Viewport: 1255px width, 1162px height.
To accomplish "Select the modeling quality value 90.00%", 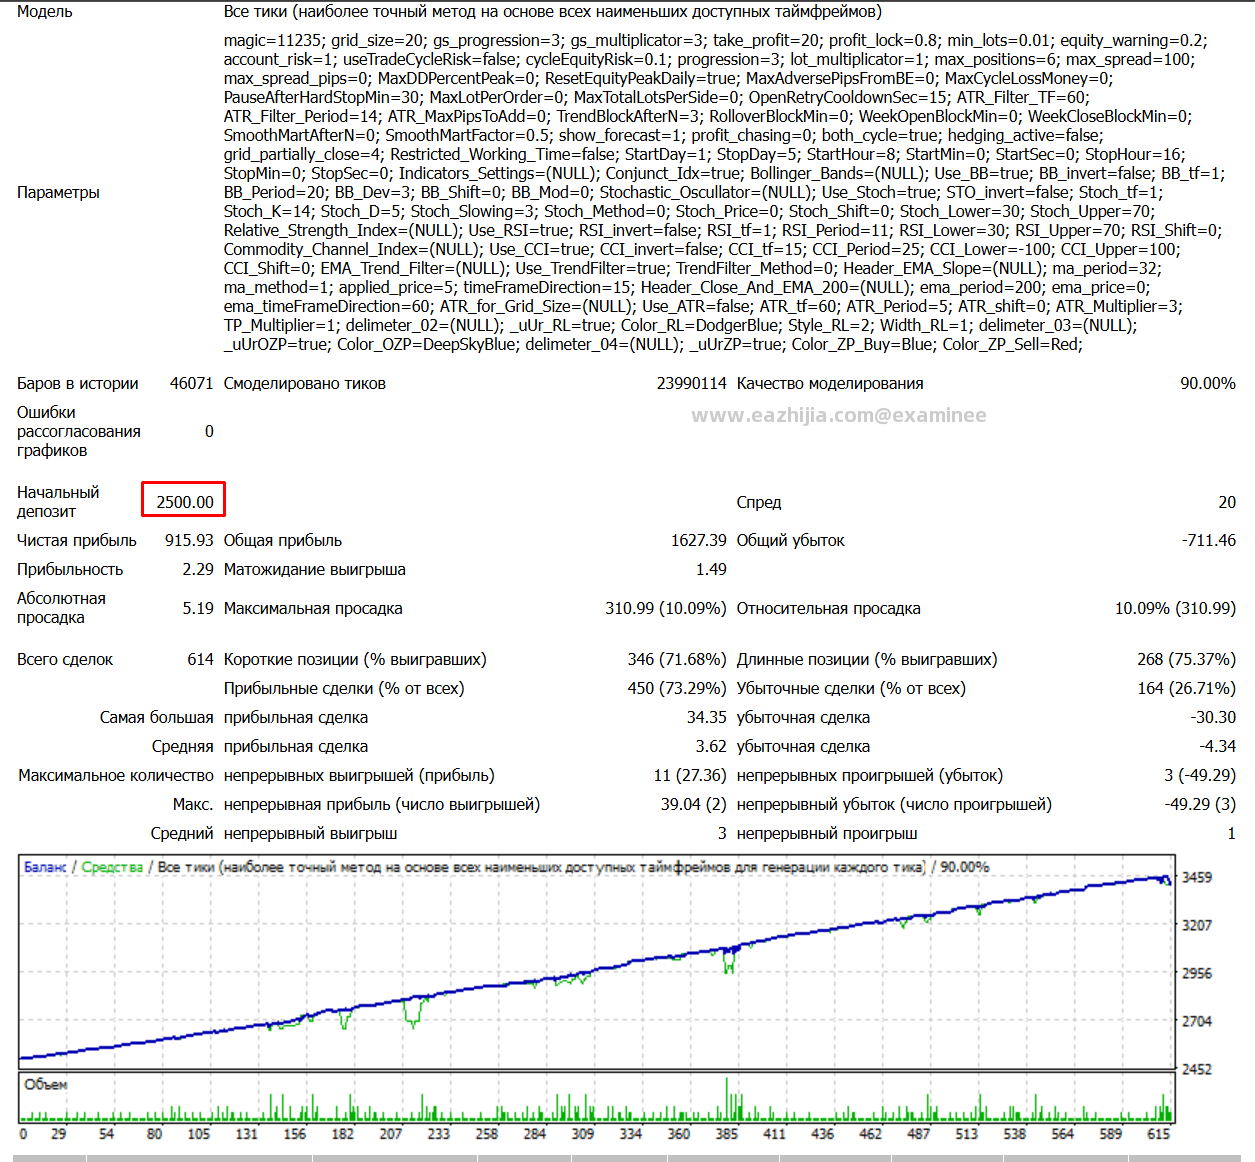I will [x=1208, y=383].
